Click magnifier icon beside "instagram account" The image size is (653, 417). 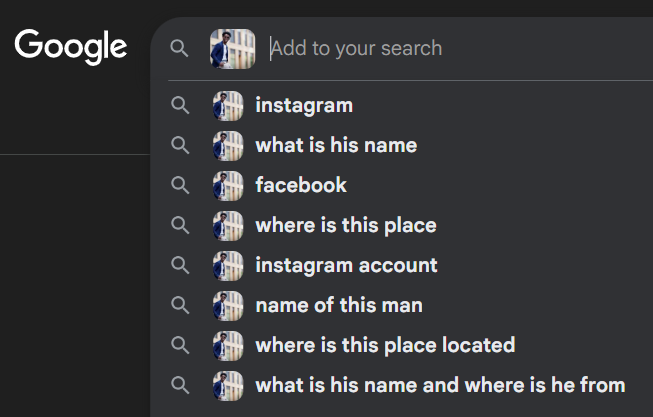pos(180,265)
